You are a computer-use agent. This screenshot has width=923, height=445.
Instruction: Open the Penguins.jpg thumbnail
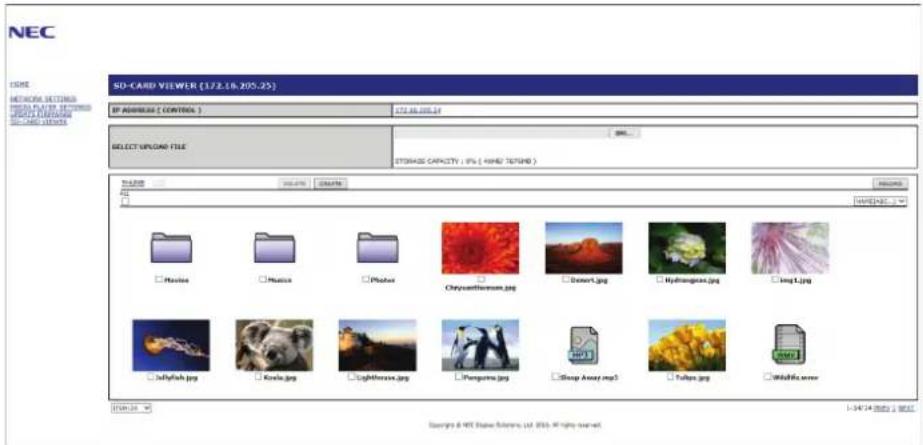(x=480, y=345)
